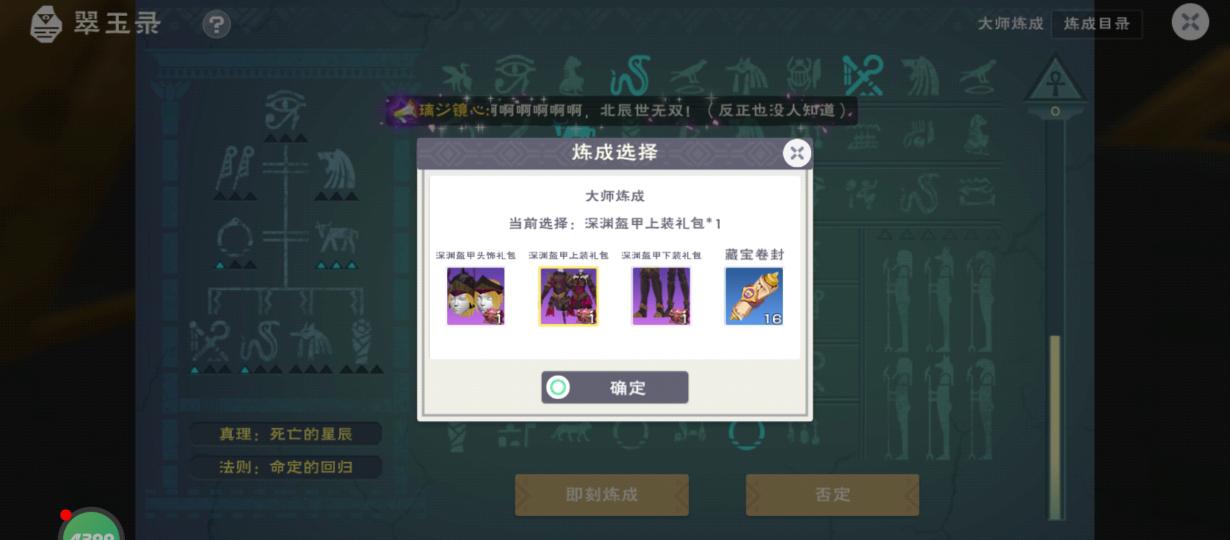
Task: Select the 藏宝卷封 scroll reward
Action: pyautogui.click(x=754, y=296)
